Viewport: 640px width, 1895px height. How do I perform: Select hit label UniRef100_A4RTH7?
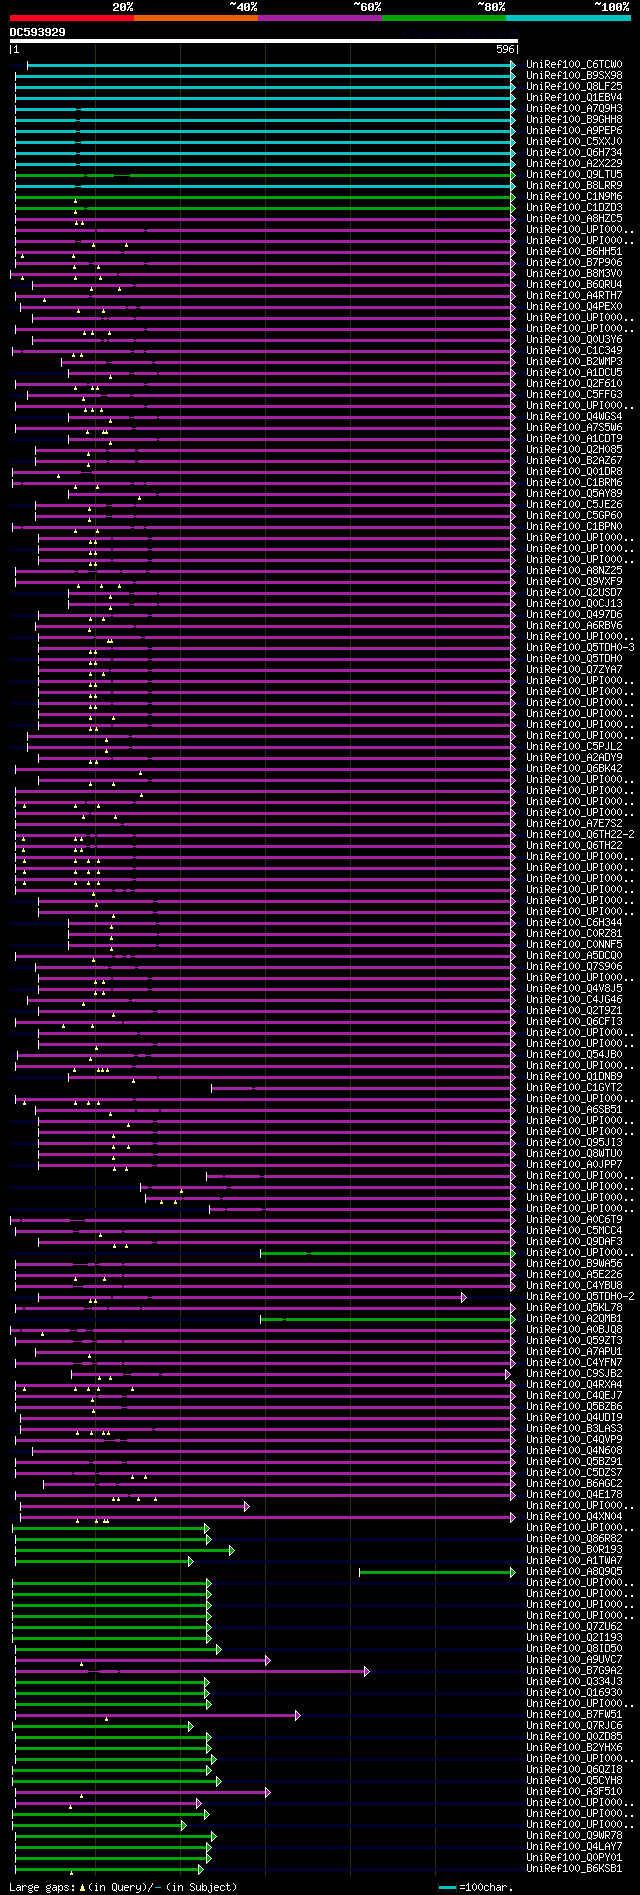click(574, 296)
